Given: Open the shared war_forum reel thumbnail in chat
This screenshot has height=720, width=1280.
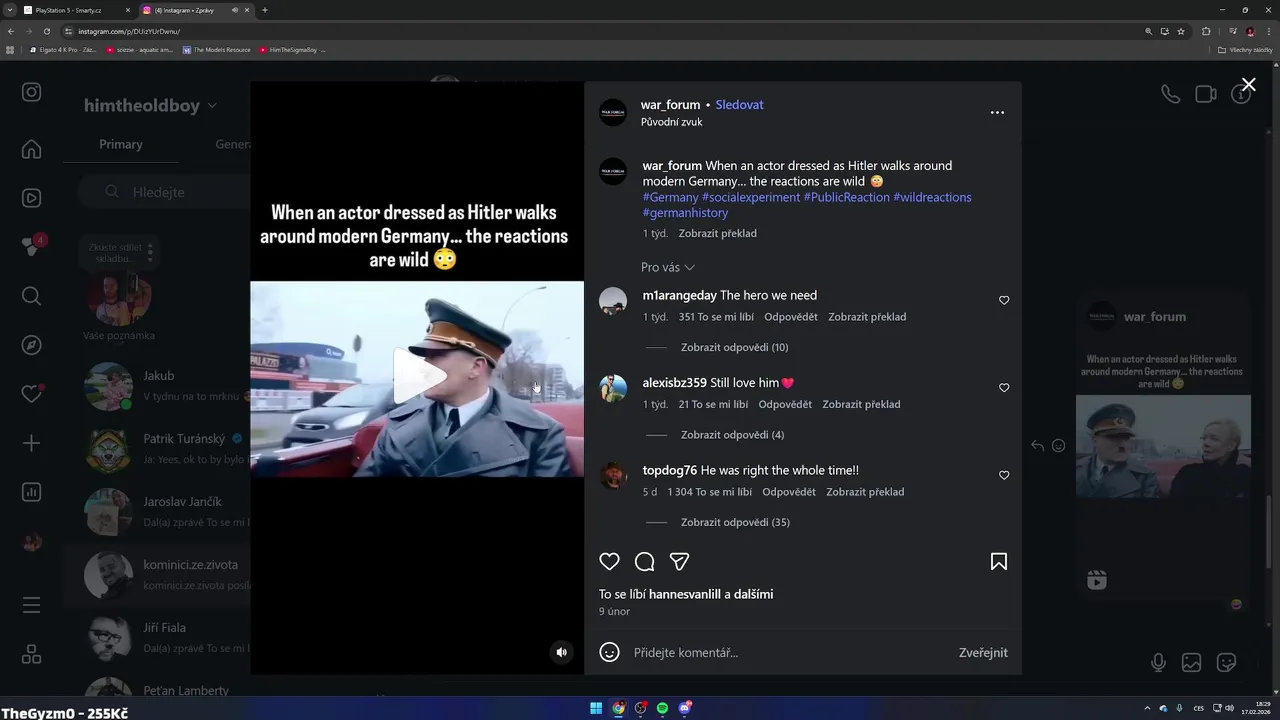Looking at the screenshot, I should coord(1163,446).
